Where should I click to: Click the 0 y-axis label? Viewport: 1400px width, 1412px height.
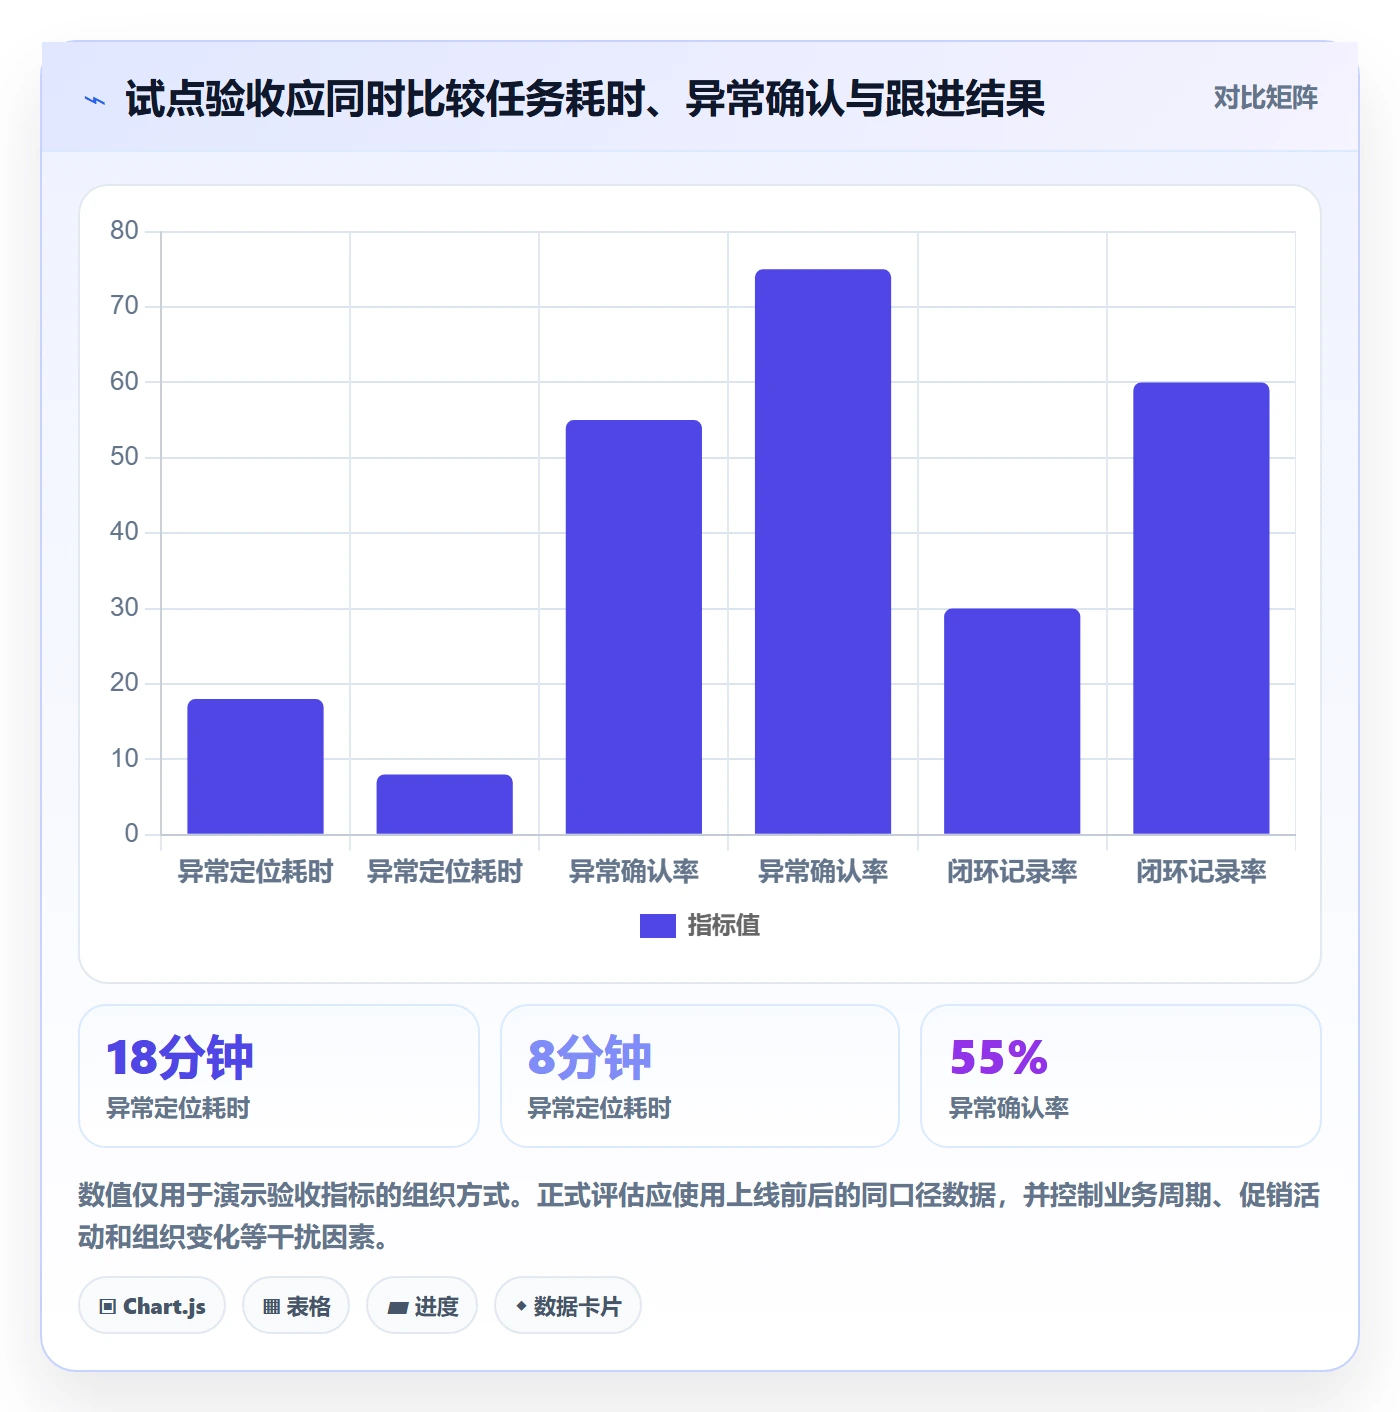[x=131, y=834]
